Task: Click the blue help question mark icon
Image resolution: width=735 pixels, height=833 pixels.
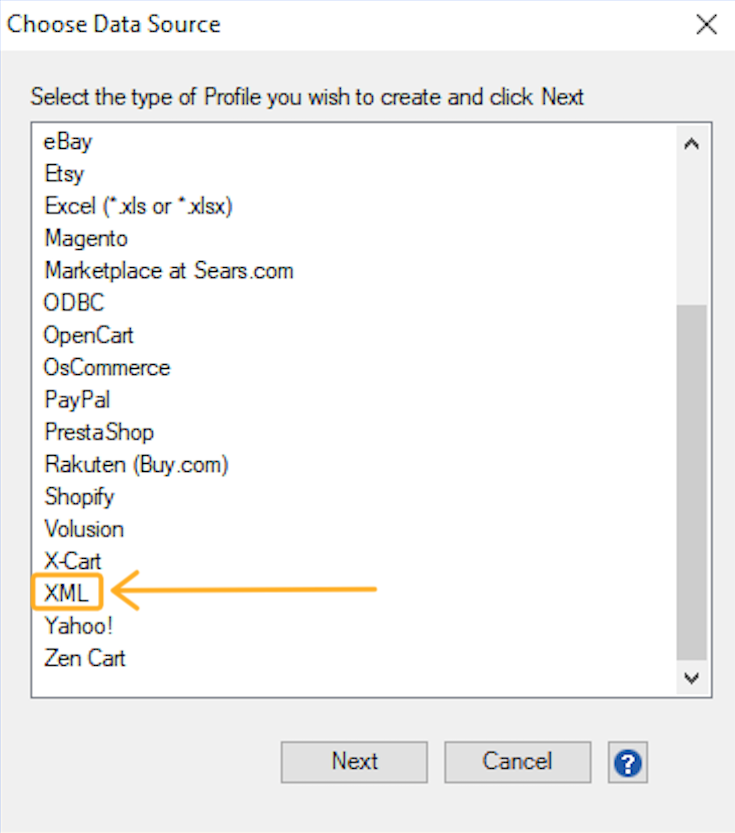Action: tap(628, 762)
